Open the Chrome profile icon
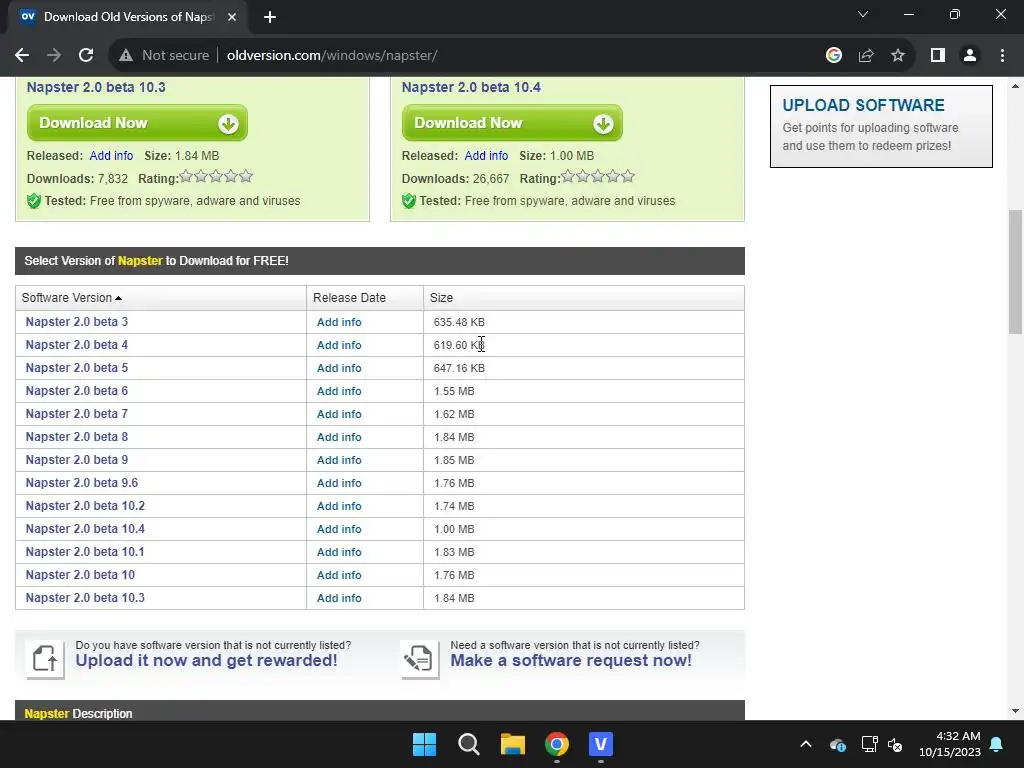Viewport: 1024px width, 768px height. click(970, 56)
